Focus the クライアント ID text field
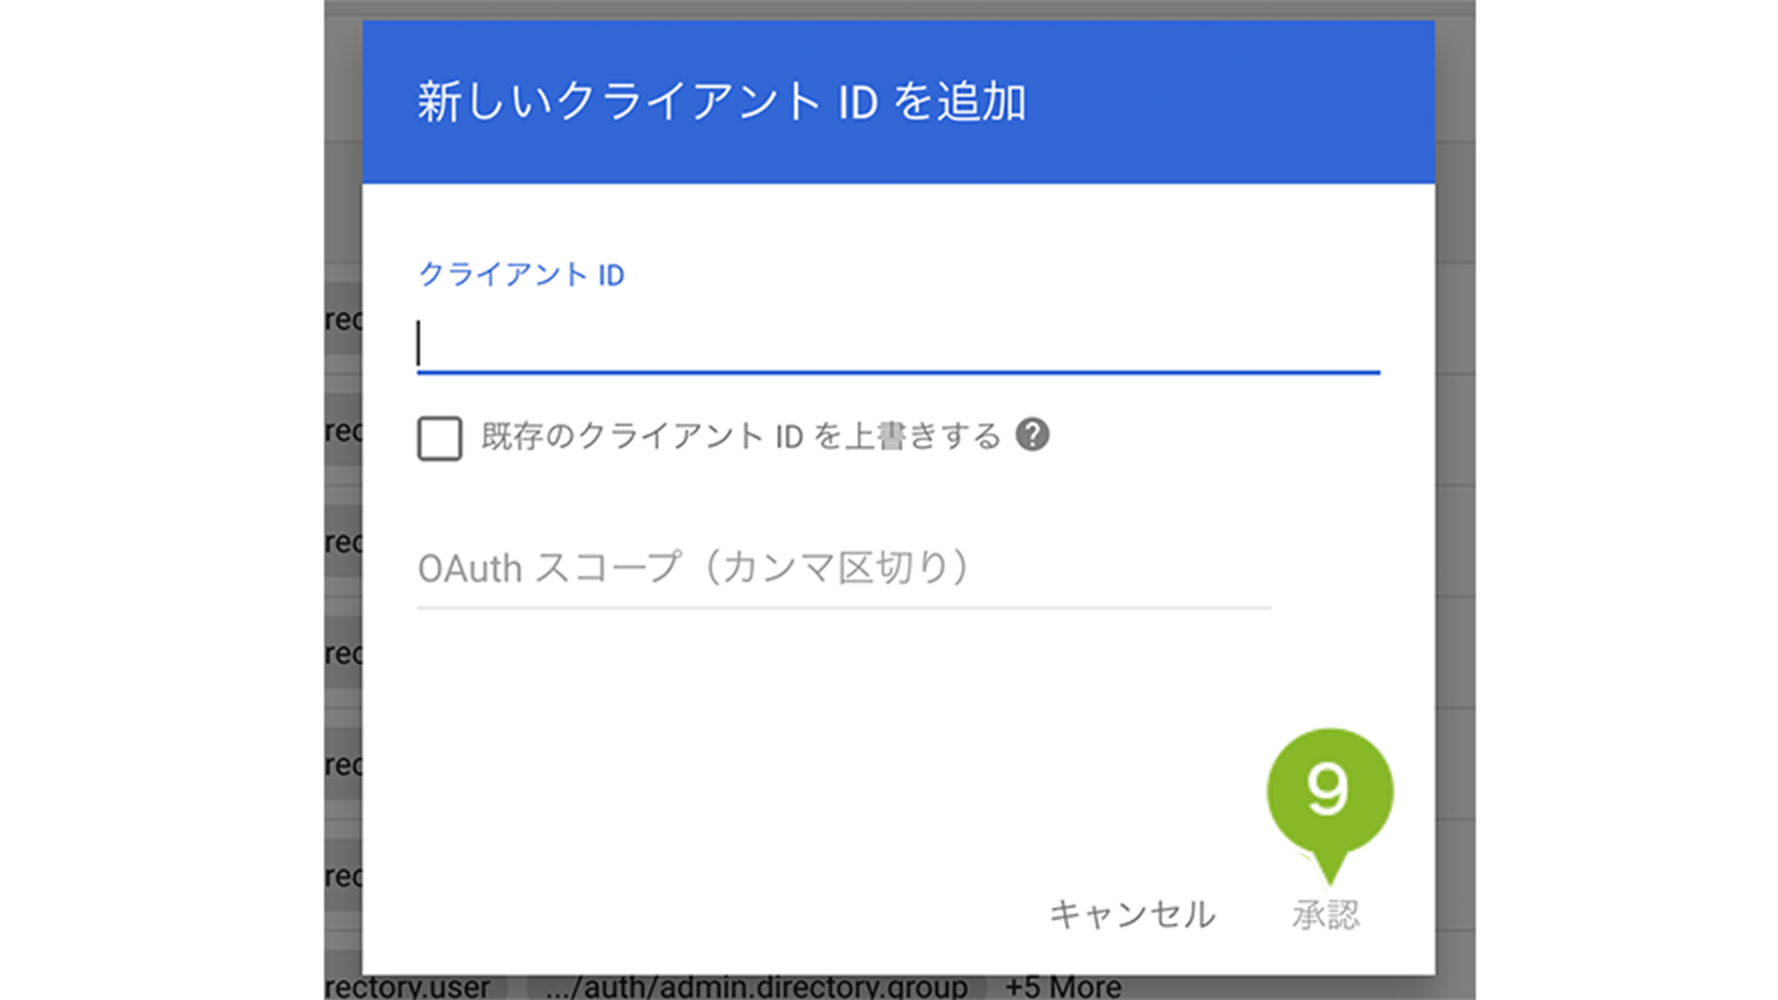The image size is (1778, 1000). [x=897, y=344]
